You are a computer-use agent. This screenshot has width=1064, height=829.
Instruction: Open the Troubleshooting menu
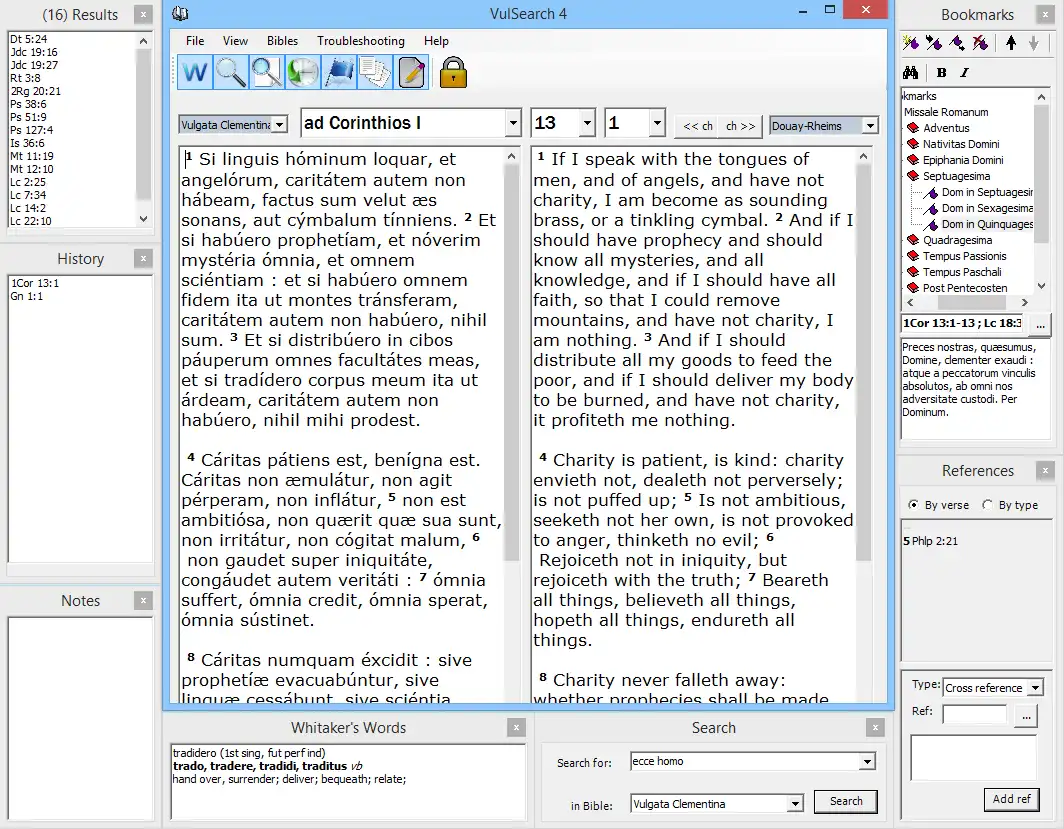point(360,41)
